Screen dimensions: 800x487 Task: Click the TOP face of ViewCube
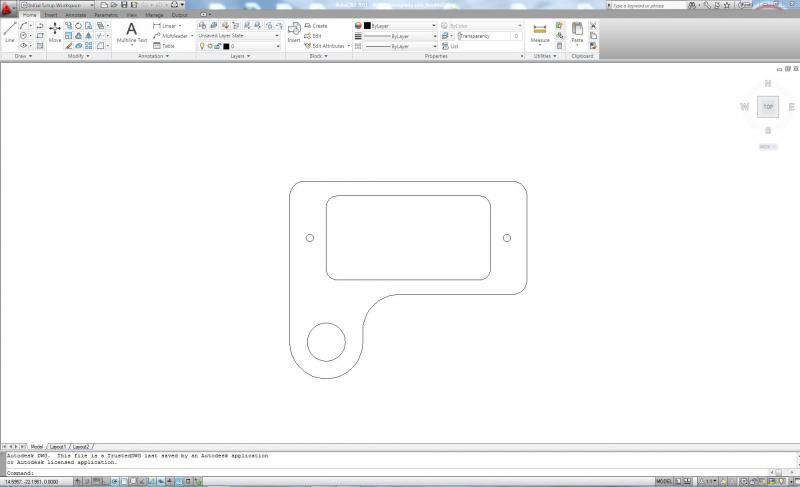pos(768,106)
